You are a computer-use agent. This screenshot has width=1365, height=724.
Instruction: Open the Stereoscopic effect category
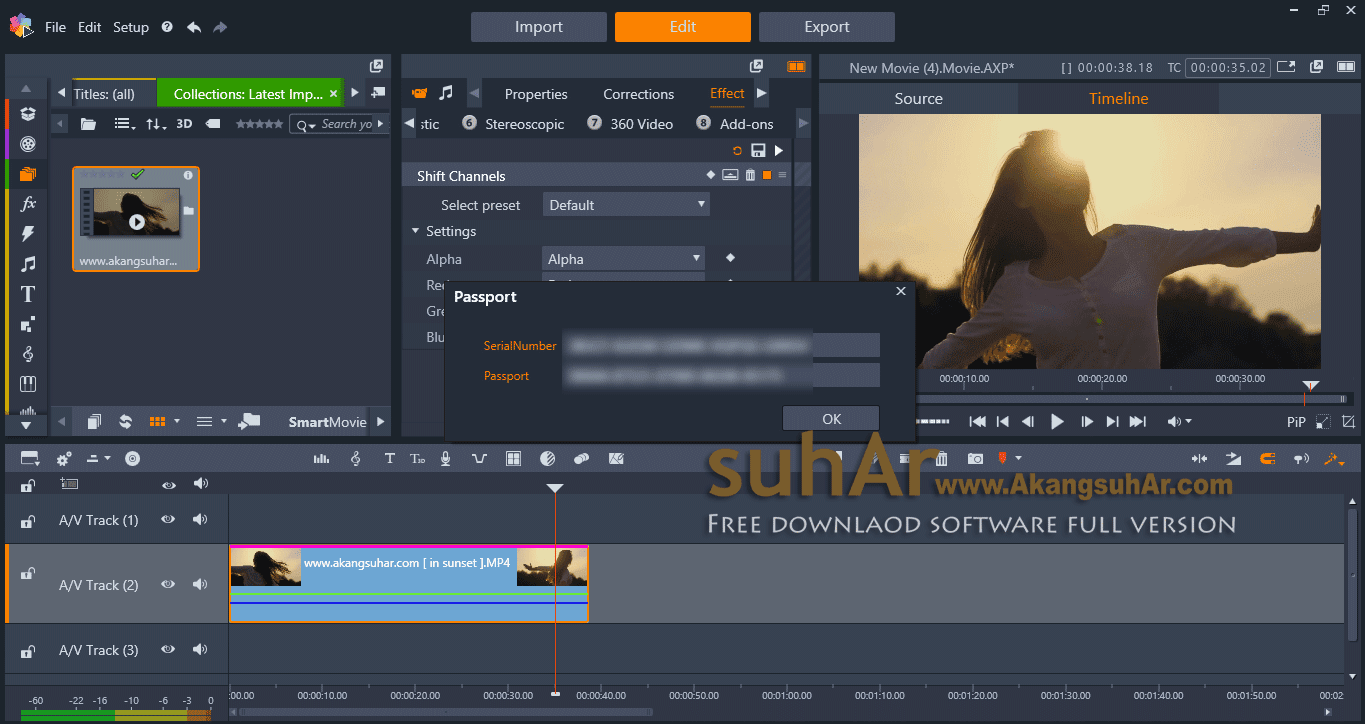[513, 124]
